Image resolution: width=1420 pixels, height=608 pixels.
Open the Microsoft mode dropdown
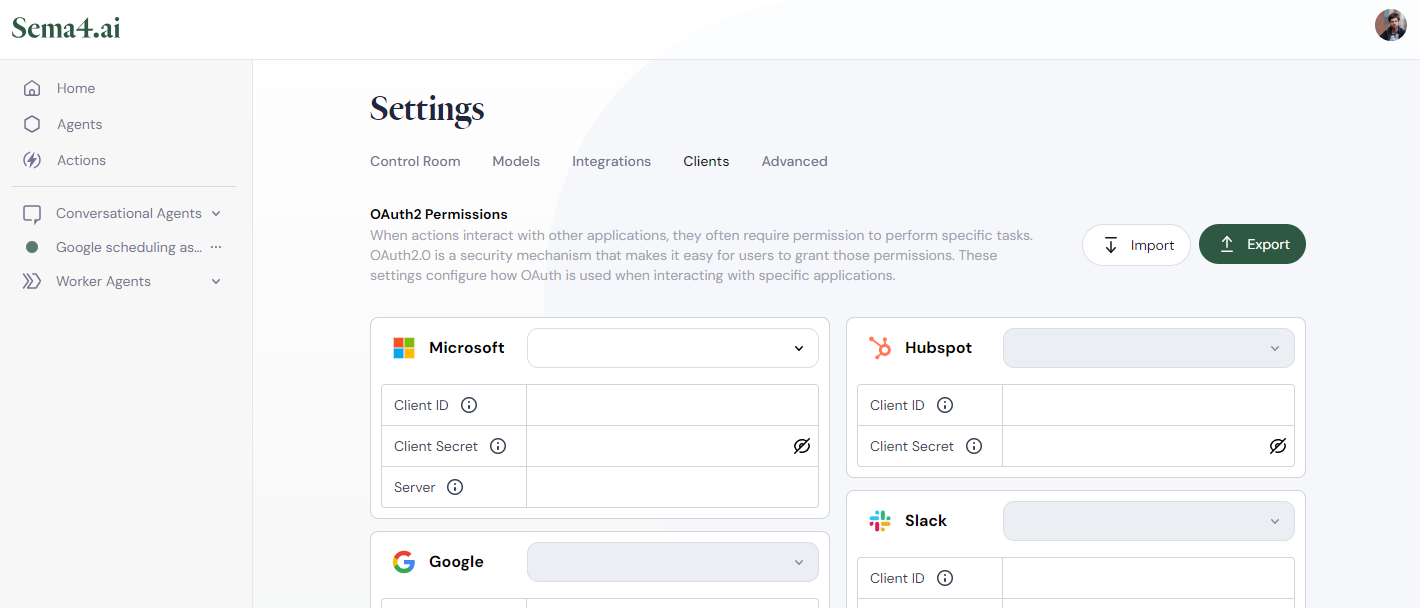click(673, 348)
